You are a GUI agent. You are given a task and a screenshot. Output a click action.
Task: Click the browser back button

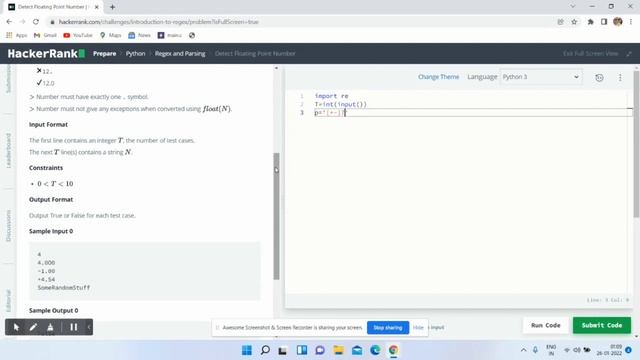(x=9, y=22)
